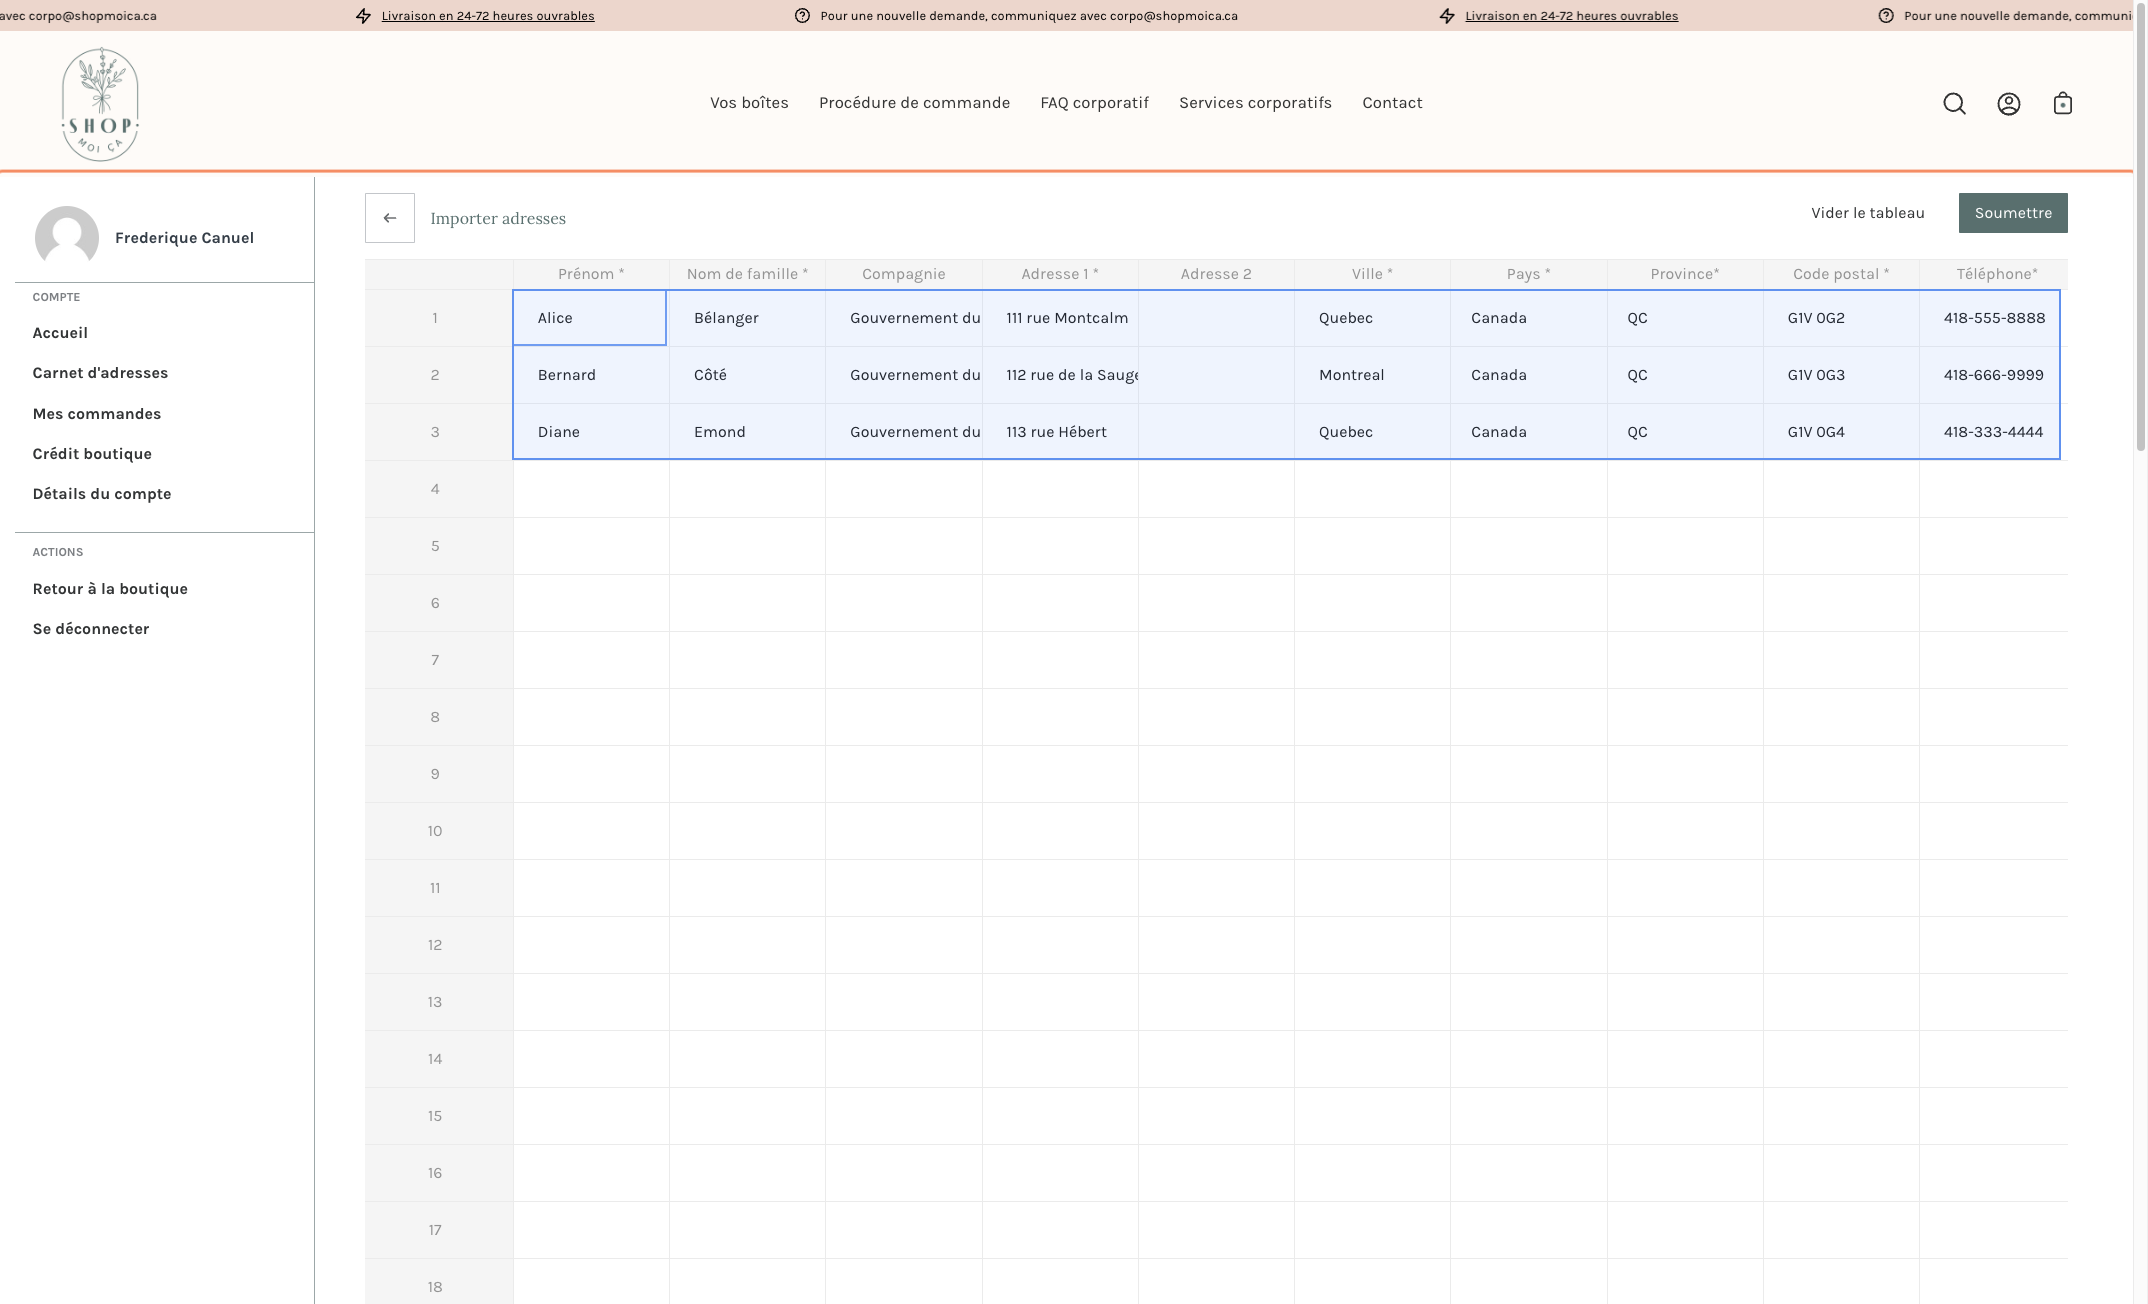Open the shopping bag cart icon
Image resolution: width=2148 pixels, height=1304 pixels.
coord(2062,104)
